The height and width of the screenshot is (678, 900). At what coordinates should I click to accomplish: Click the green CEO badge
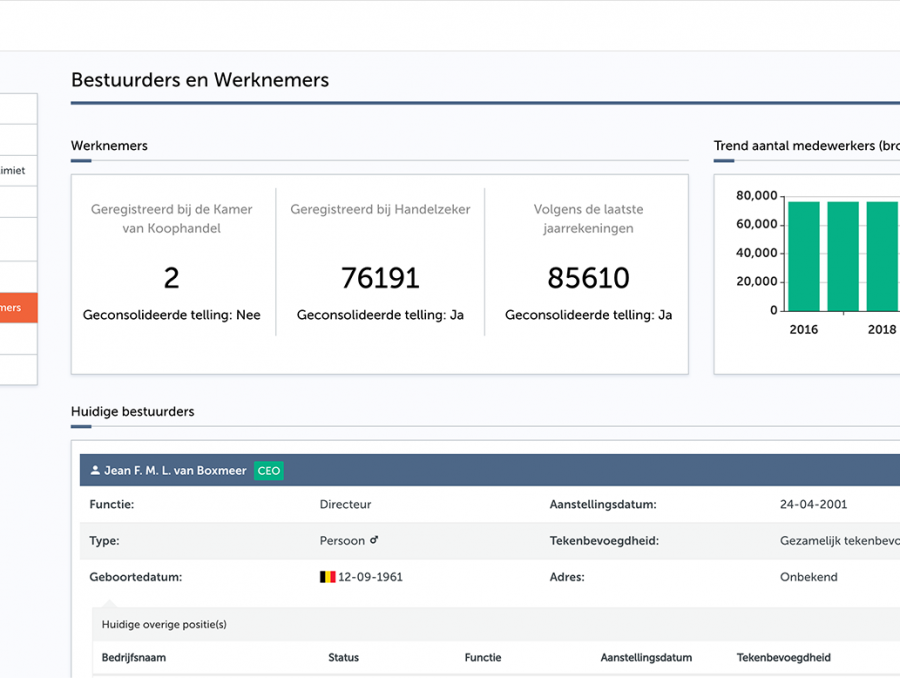pos(269,471)
